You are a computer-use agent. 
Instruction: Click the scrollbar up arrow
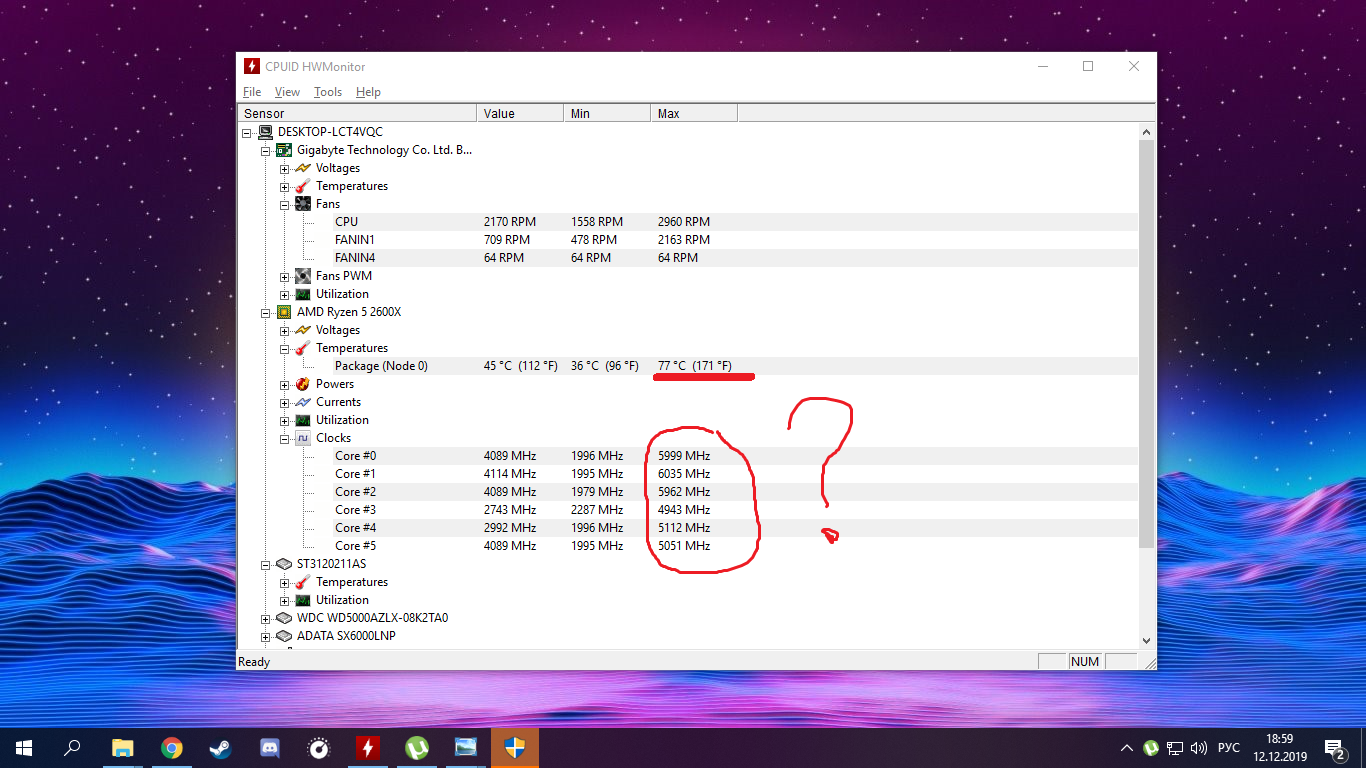(1146, 131)
